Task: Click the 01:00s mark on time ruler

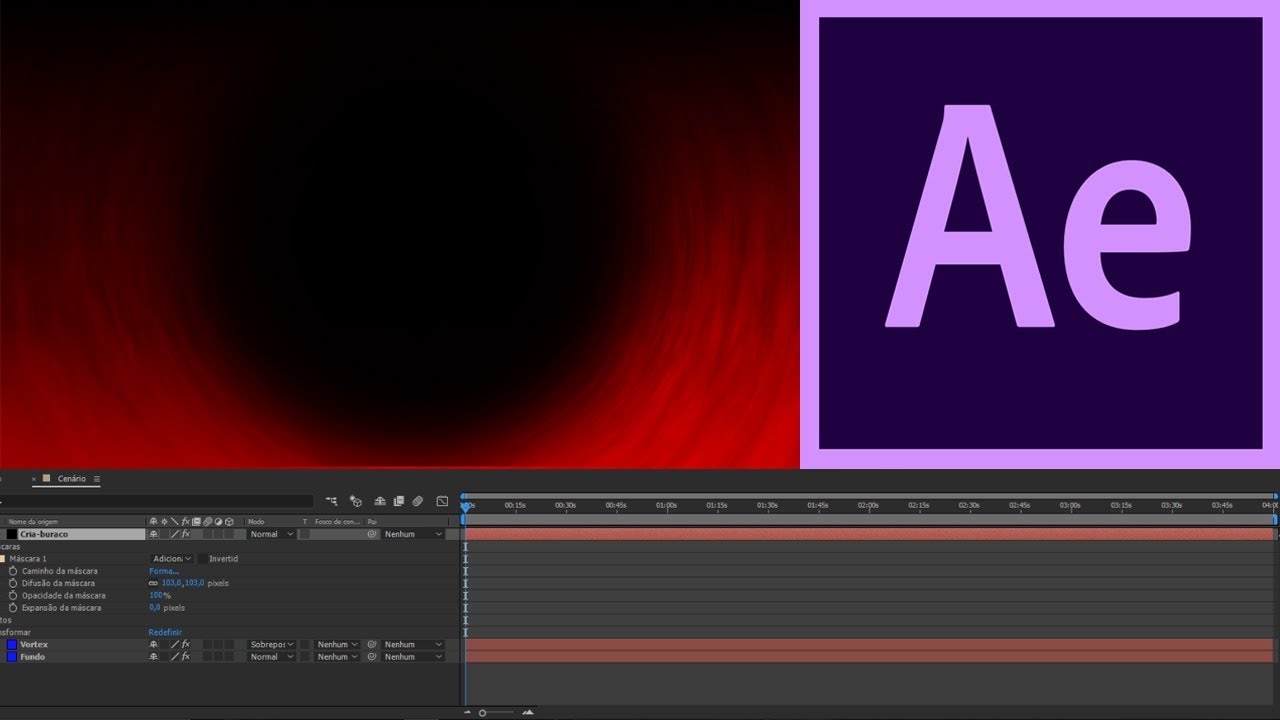Action: [x=666, y=505]
